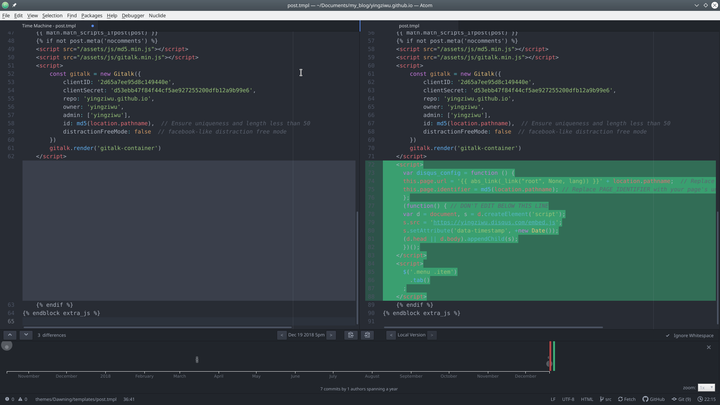Click the round icon left of the timeline
720x405 pixels.
pos(7,346)
